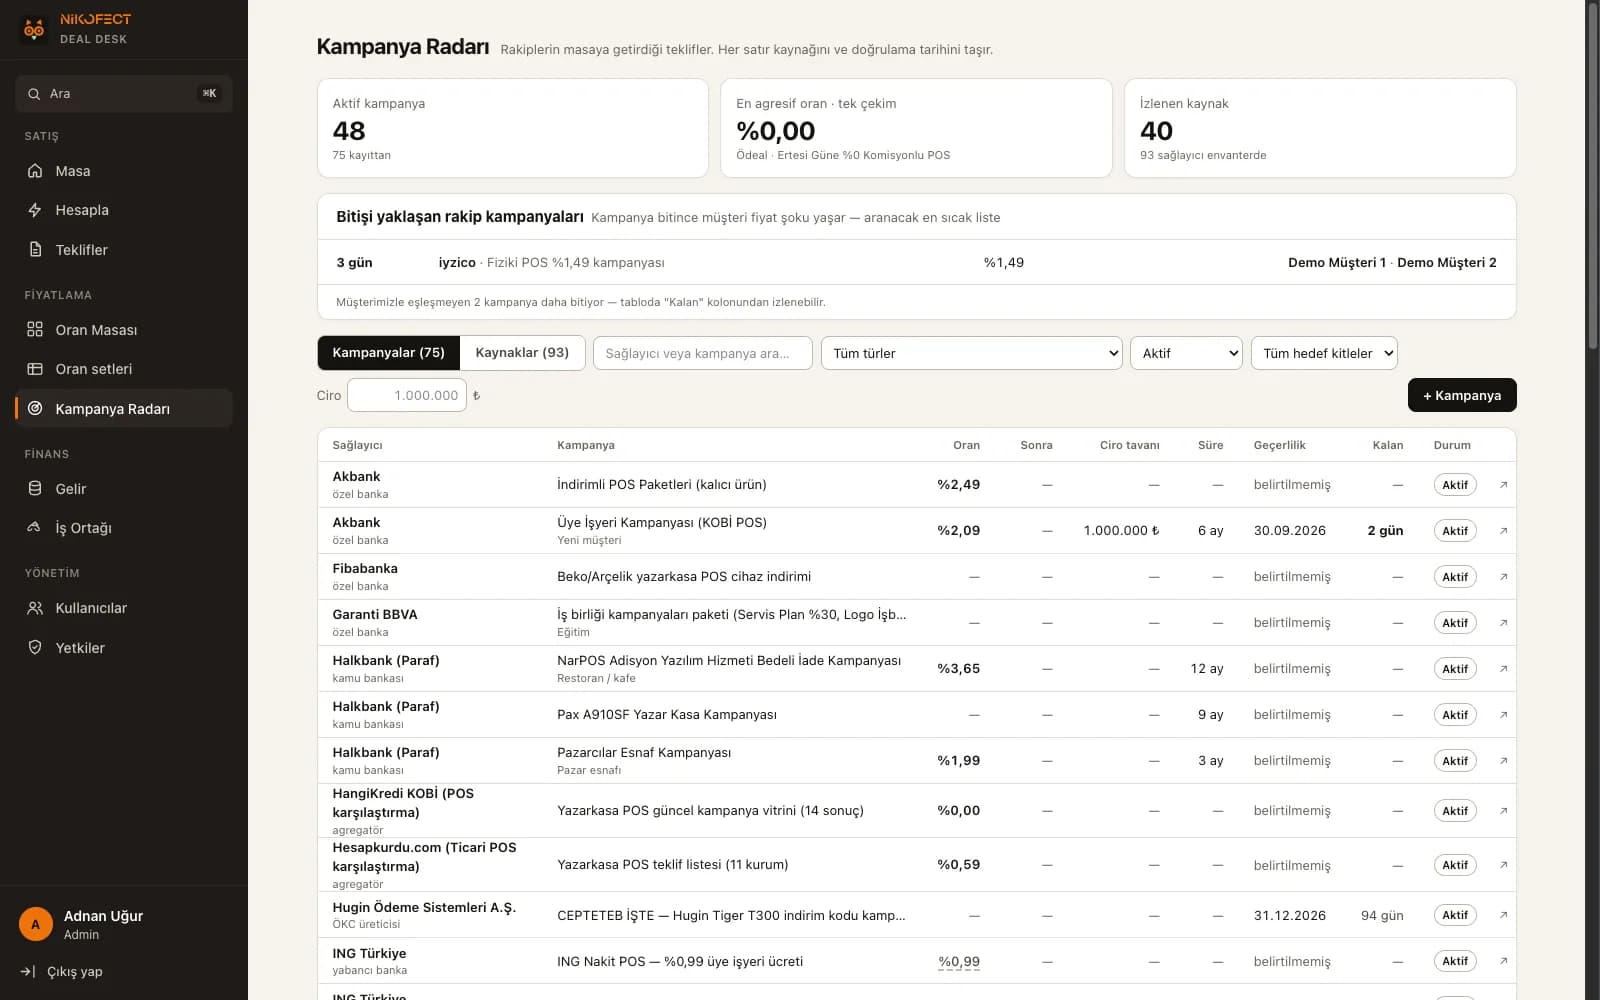This screenshot has width=1600, height=1000.
Task: Click the Pax A910SF Yazar Kasa Kampanyası text
Action: [x=667, y=715]
